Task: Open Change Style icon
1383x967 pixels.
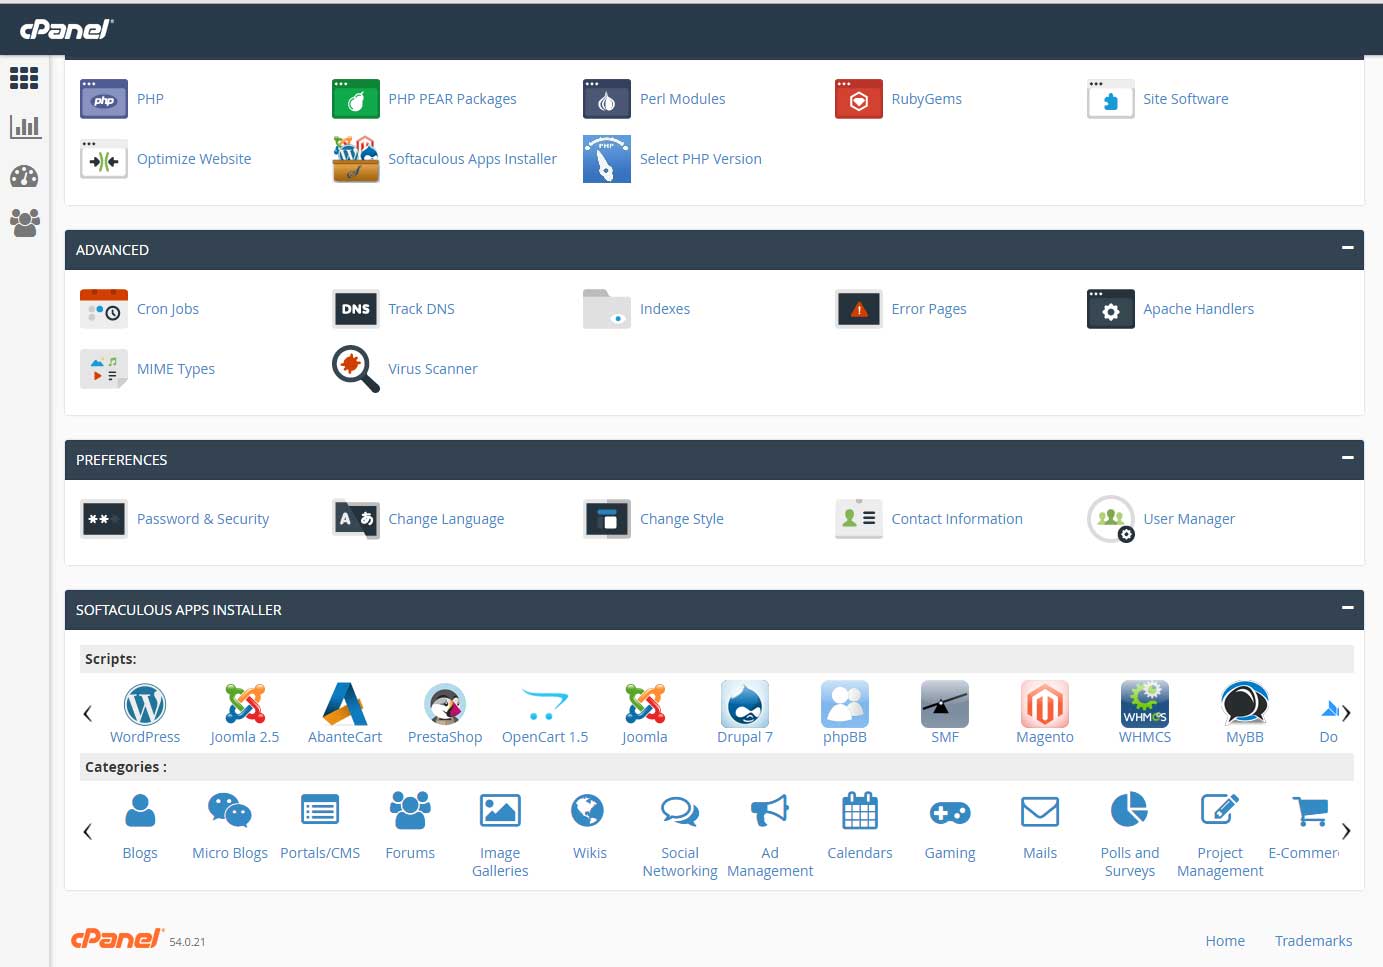Action: (x=607, y=519)
